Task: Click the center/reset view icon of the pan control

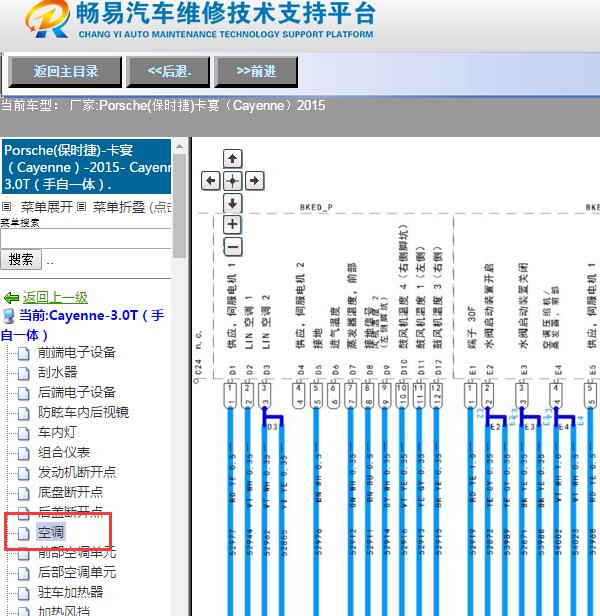Action: tap(232, 181)
